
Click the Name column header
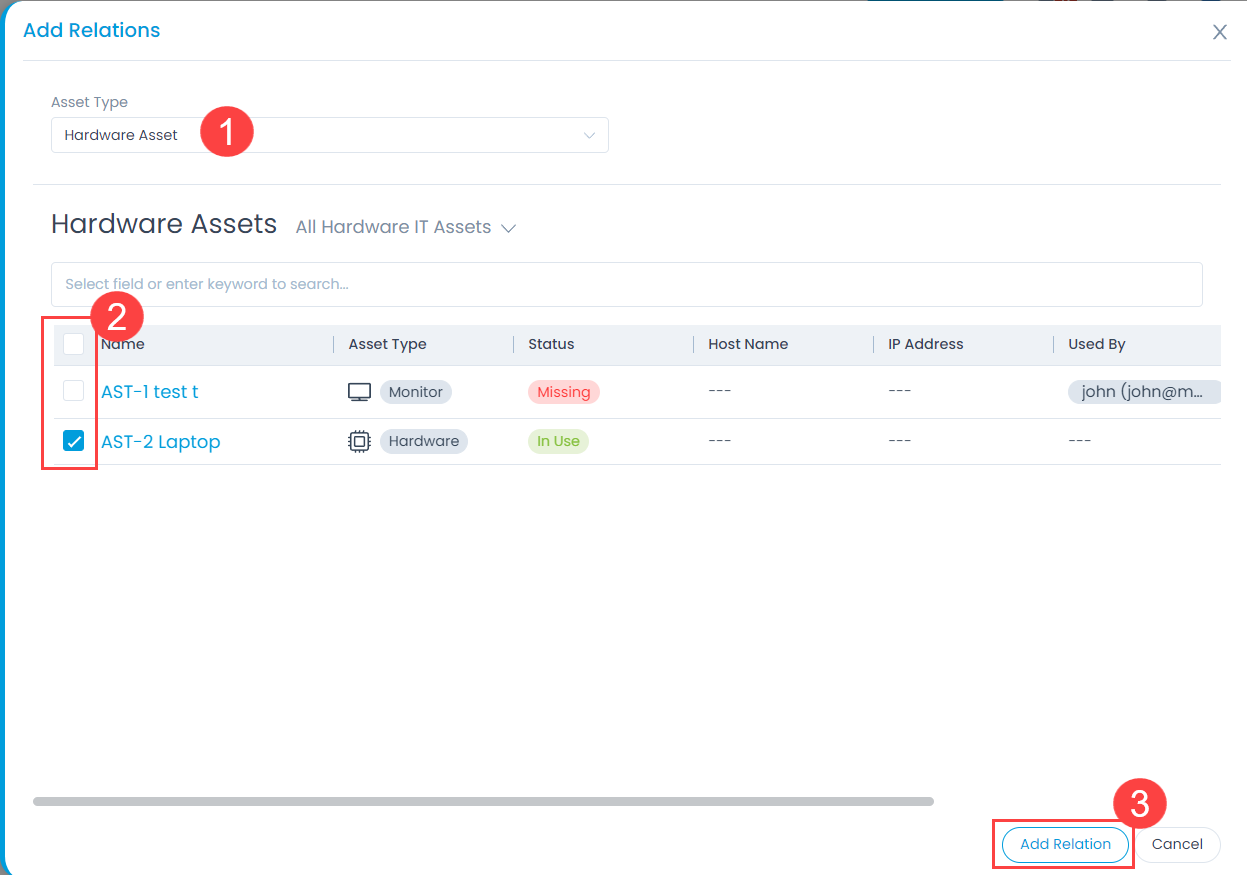click(x=122, y=343)
